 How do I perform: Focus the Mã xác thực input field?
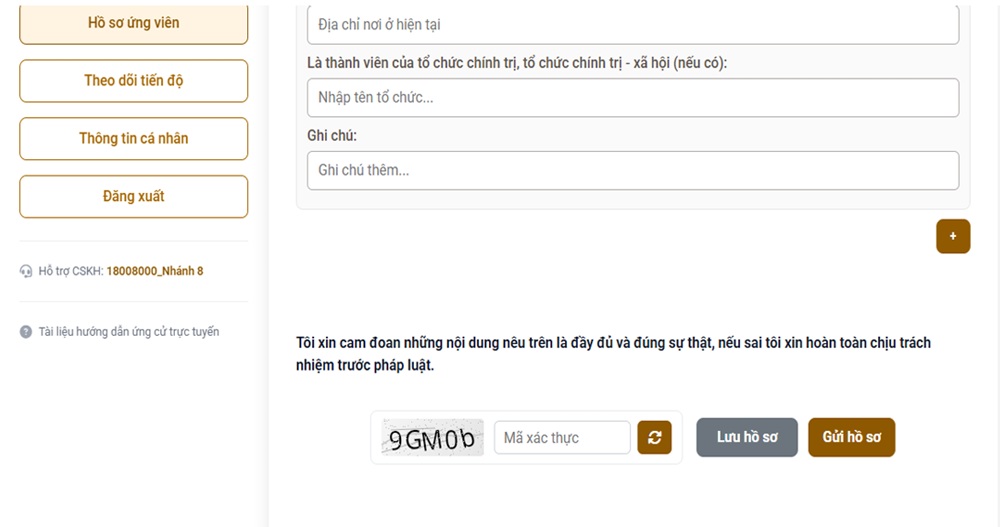(x=562, y=437)
